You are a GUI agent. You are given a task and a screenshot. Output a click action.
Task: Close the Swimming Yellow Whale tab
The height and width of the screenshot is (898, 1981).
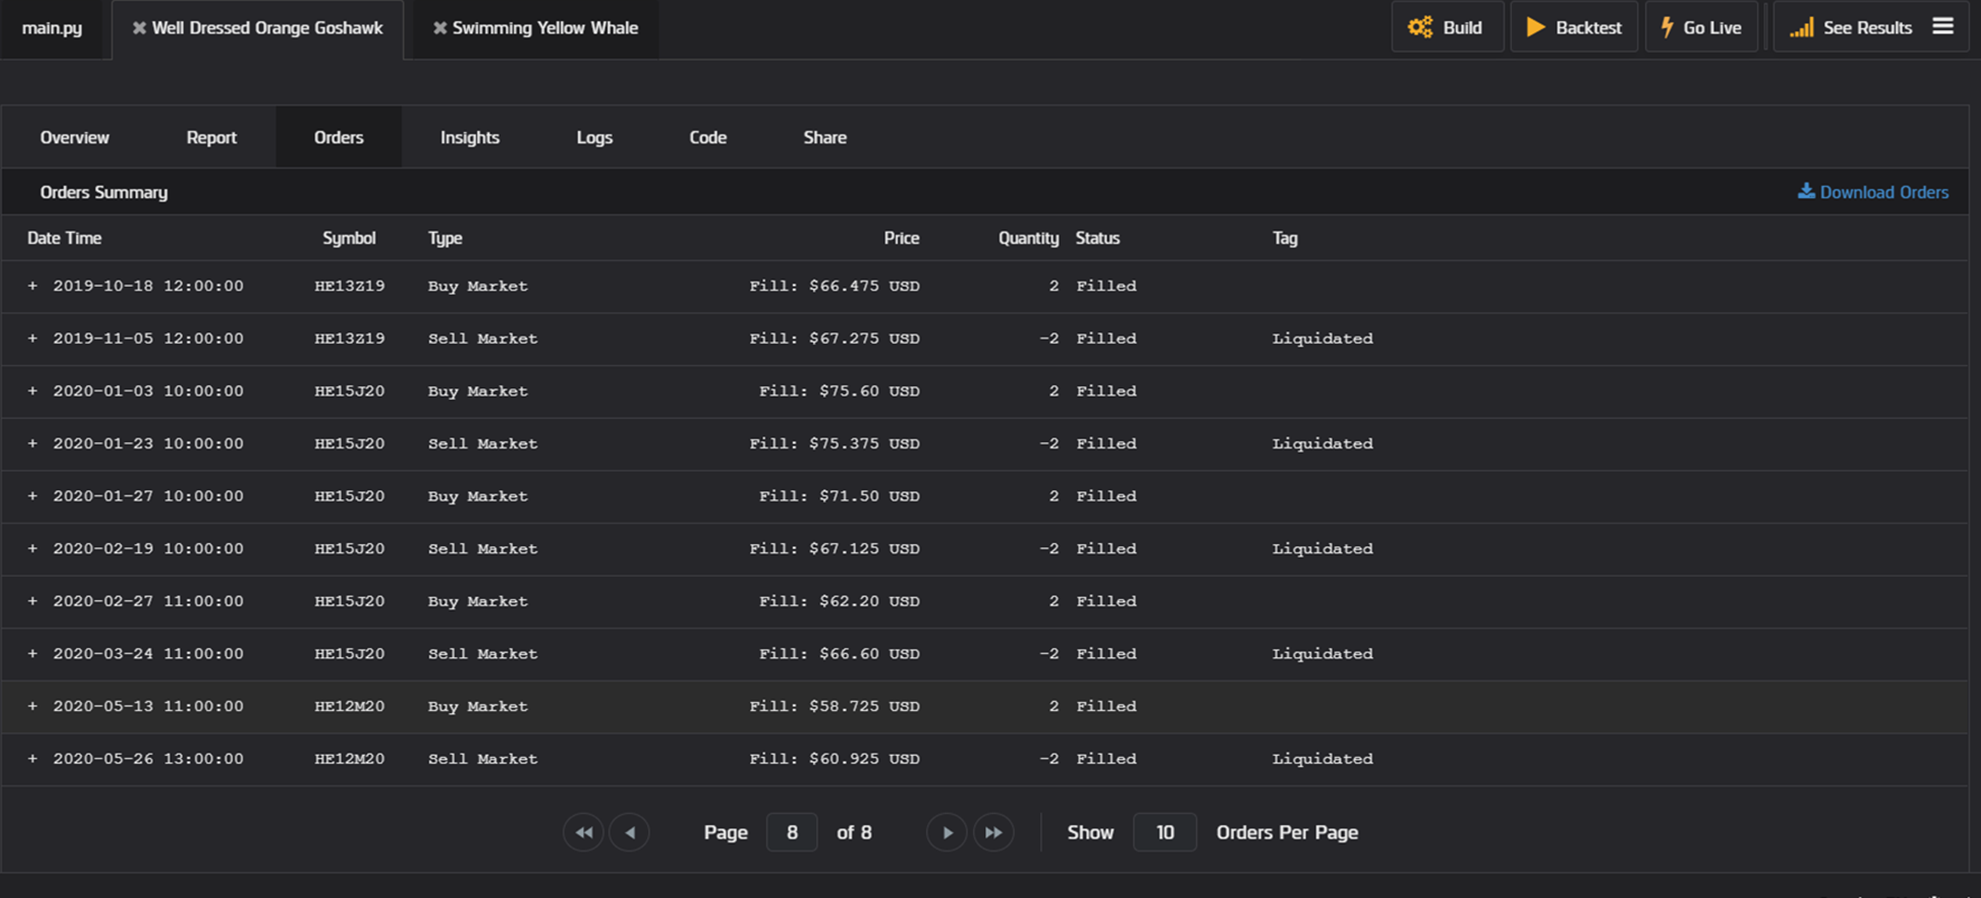point(439,28)
